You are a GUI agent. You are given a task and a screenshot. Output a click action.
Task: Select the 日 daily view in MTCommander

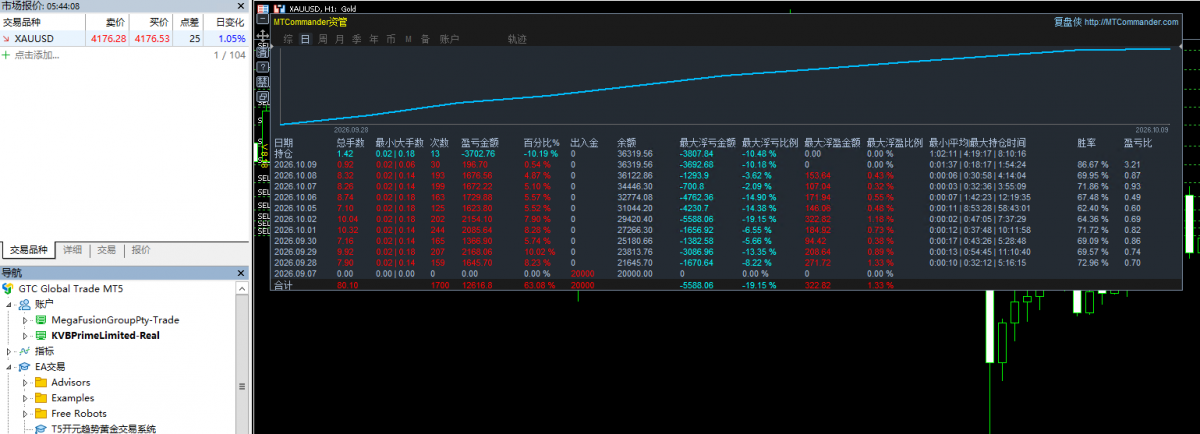tap(305, 39)
